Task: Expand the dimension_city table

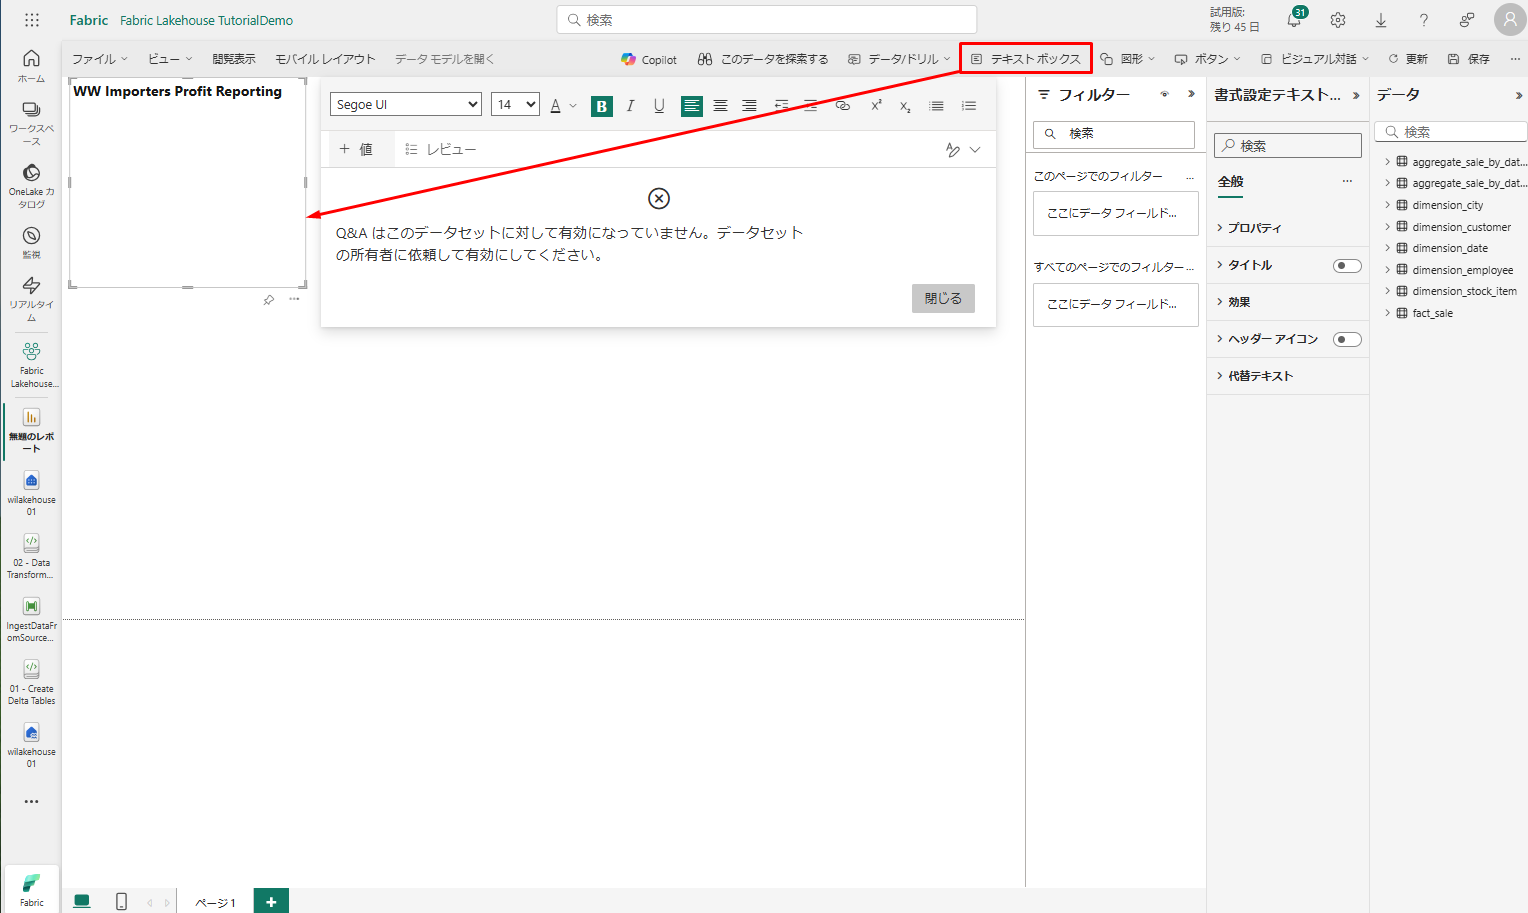Action: tap(1388, 205)
